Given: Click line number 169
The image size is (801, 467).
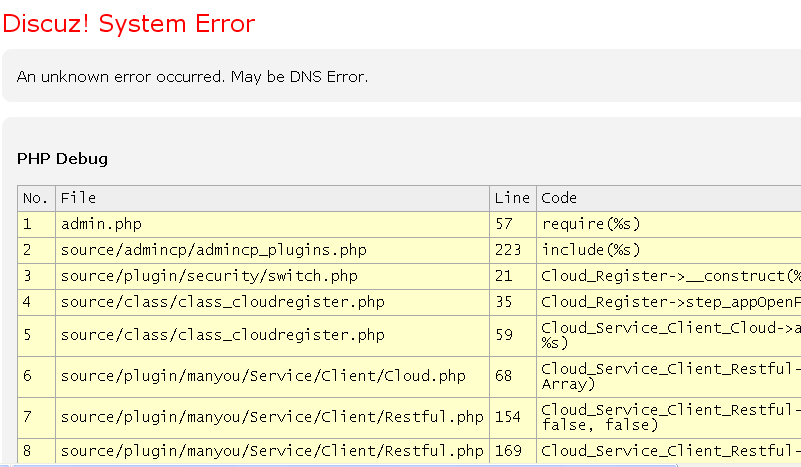Looking at the screenshot, I should 512,451.
